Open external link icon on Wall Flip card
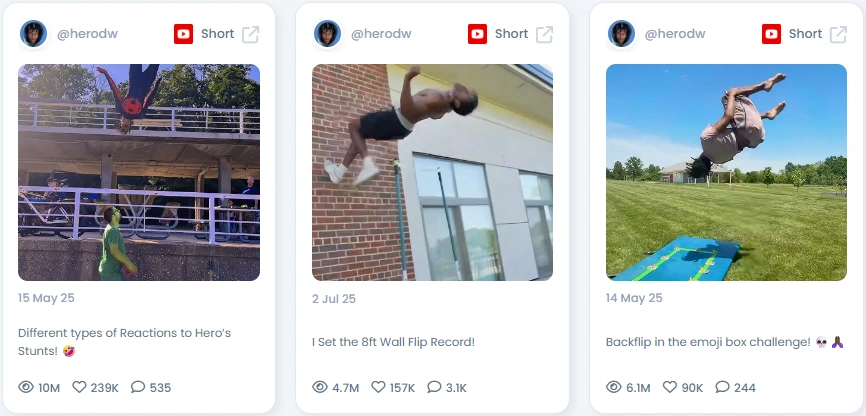866x416 pixels. 545,34
